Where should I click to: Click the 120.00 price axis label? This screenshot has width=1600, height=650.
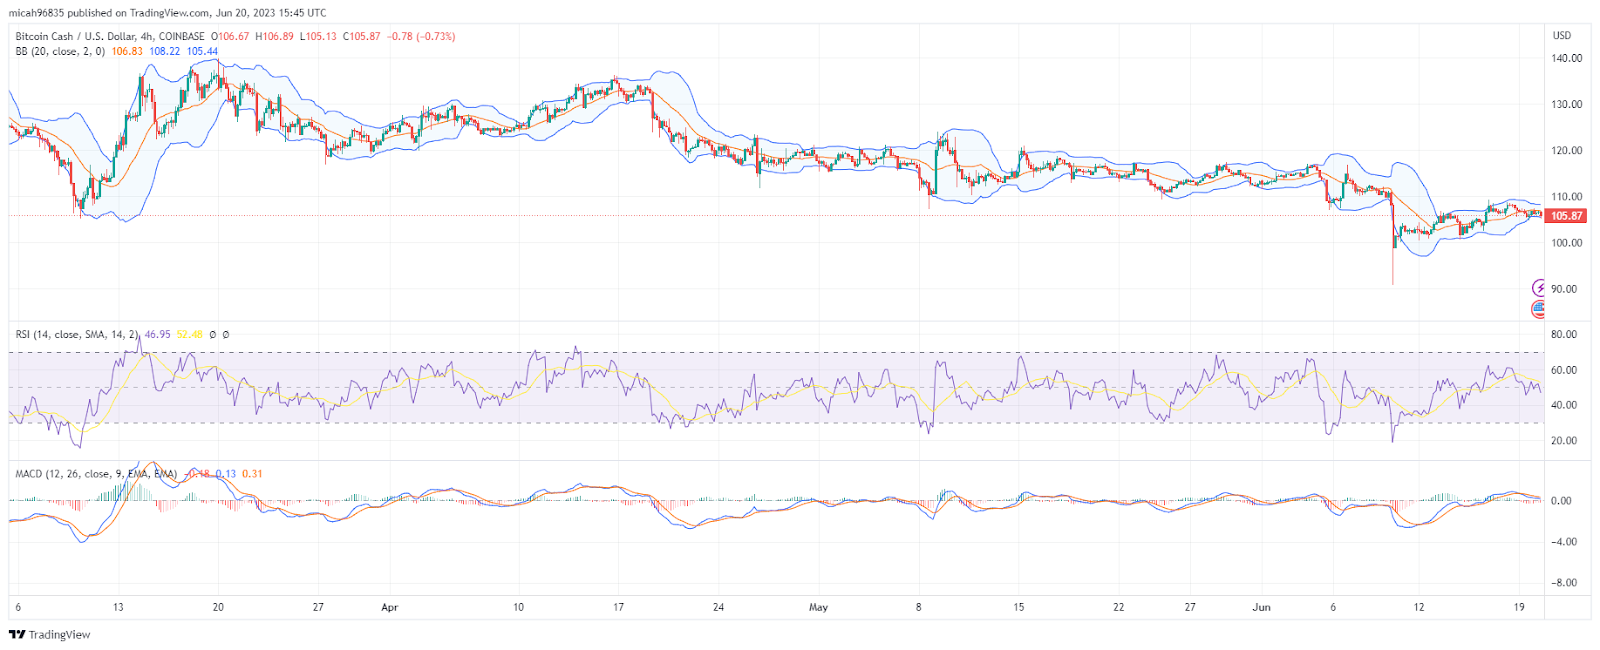[x=1566, y=150]
